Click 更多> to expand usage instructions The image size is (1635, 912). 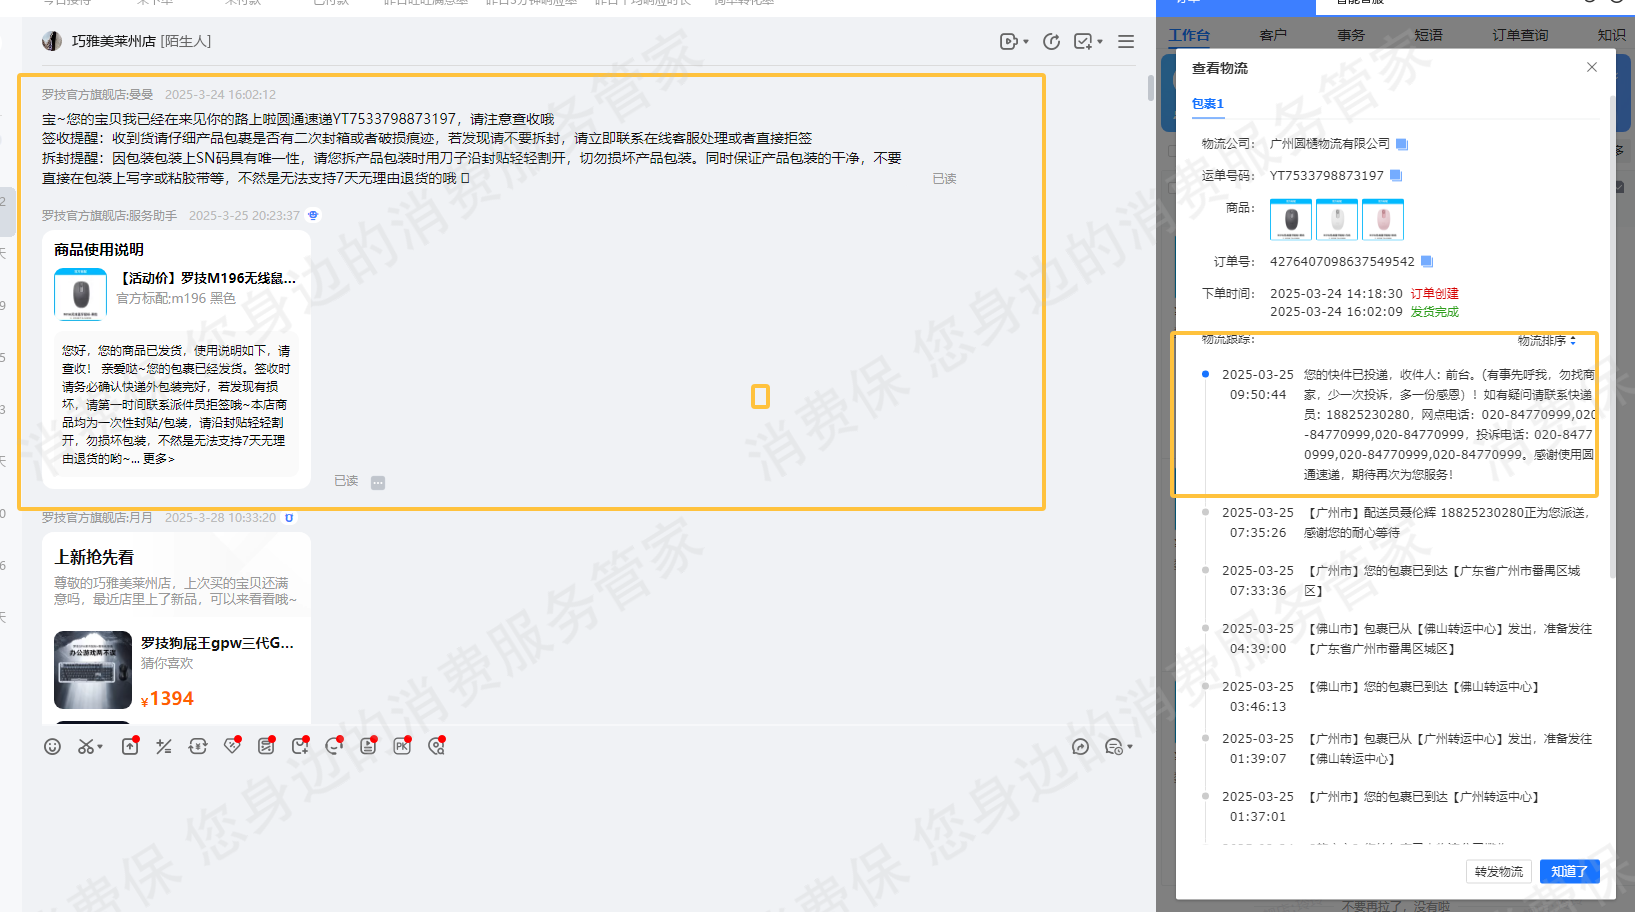[x=158, y=459]
